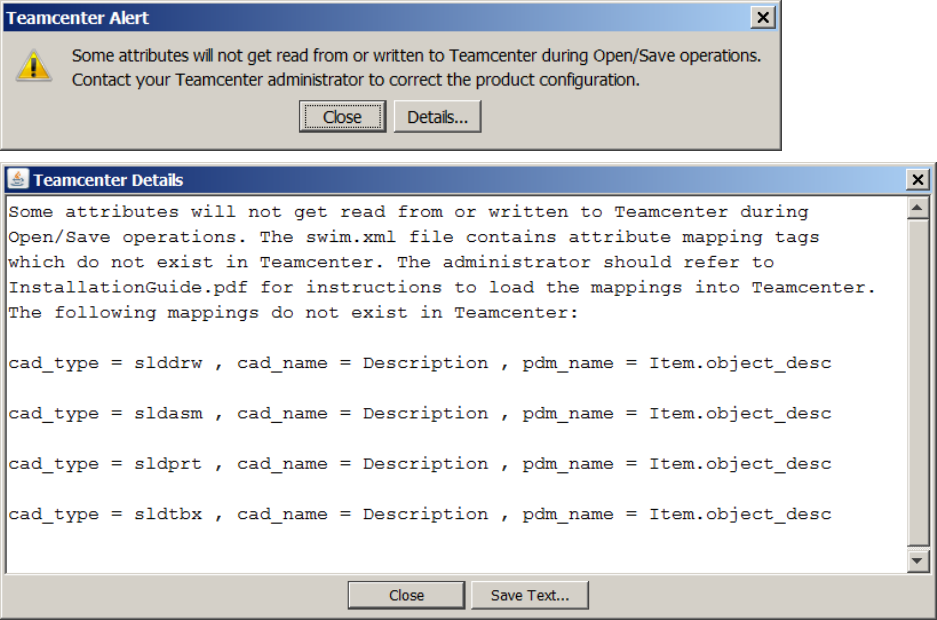Click the Java icon in Teamcenter Details title bar
The image size is (937, 620).
(x=19, y=179)
